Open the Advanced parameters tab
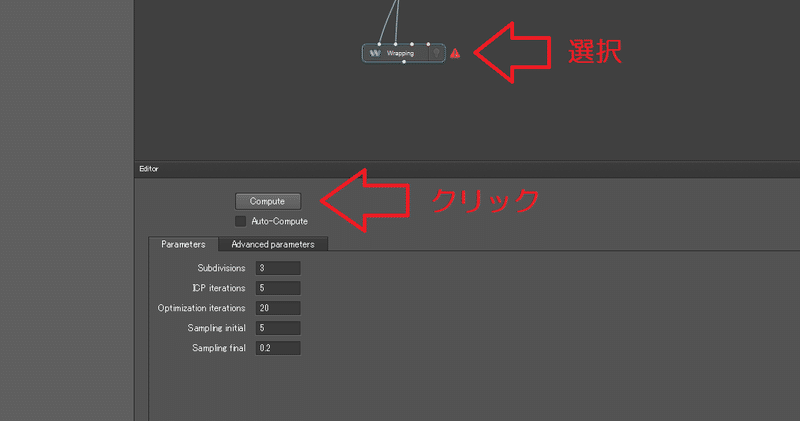Viewport: 800px width, 421px height. coord(273,244)
